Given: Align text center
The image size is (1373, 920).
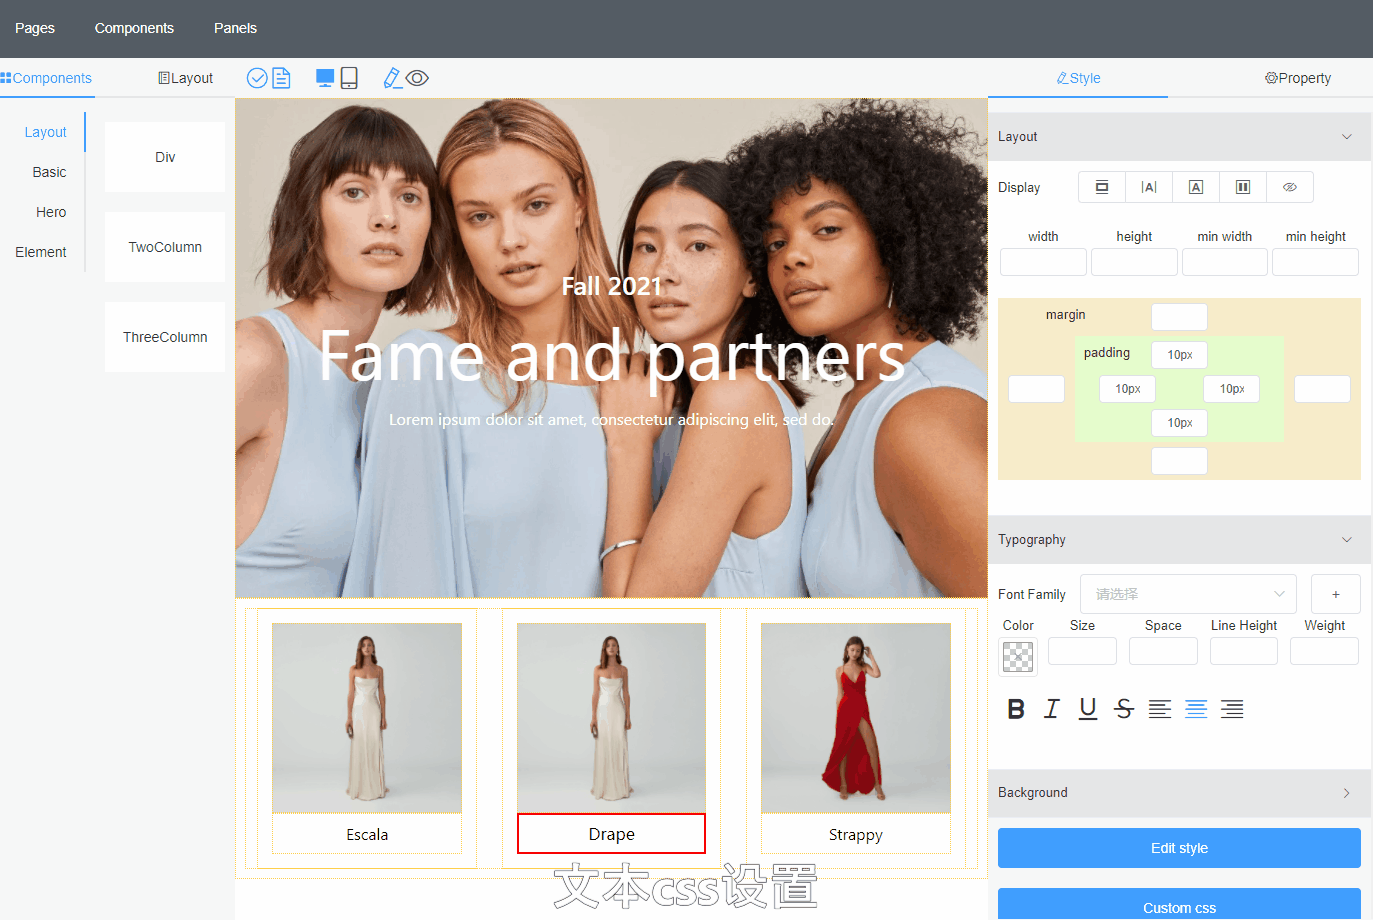Looking at the screenshot, I should 1196,709.
